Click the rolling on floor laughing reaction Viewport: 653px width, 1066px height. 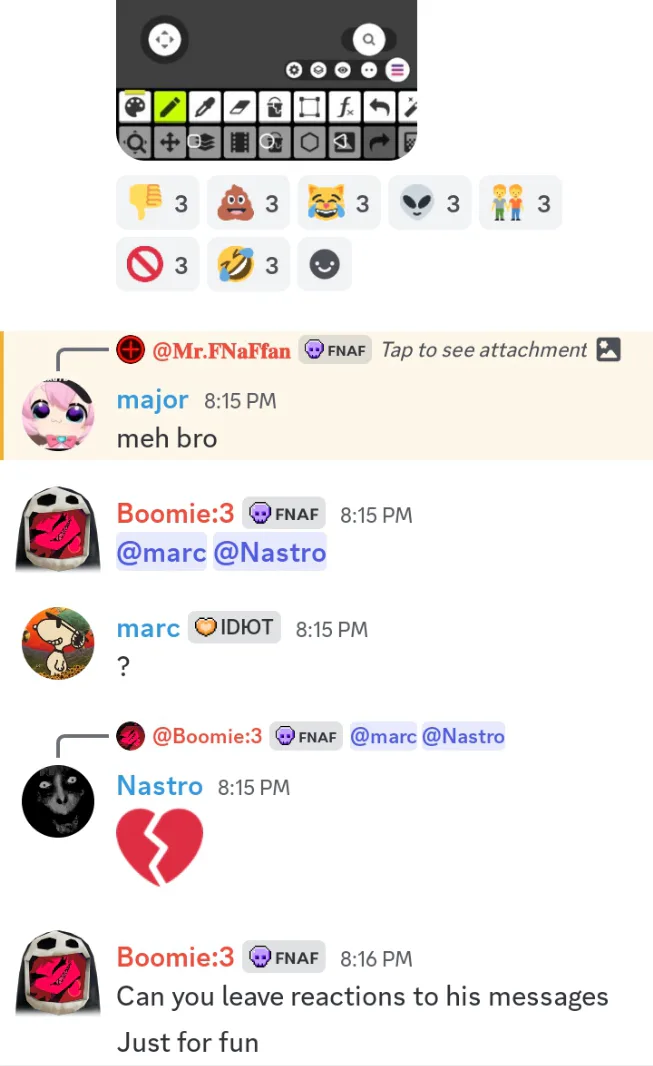248,264
